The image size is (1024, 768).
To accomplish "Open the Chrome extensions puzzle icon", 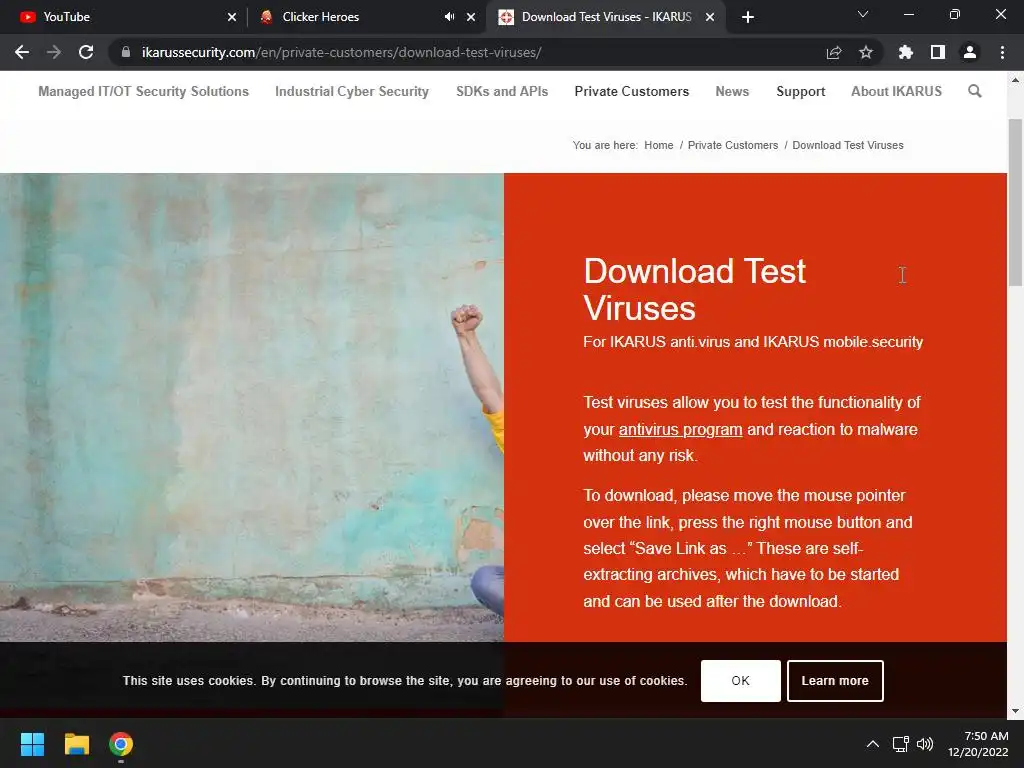I will pos(906,52).
